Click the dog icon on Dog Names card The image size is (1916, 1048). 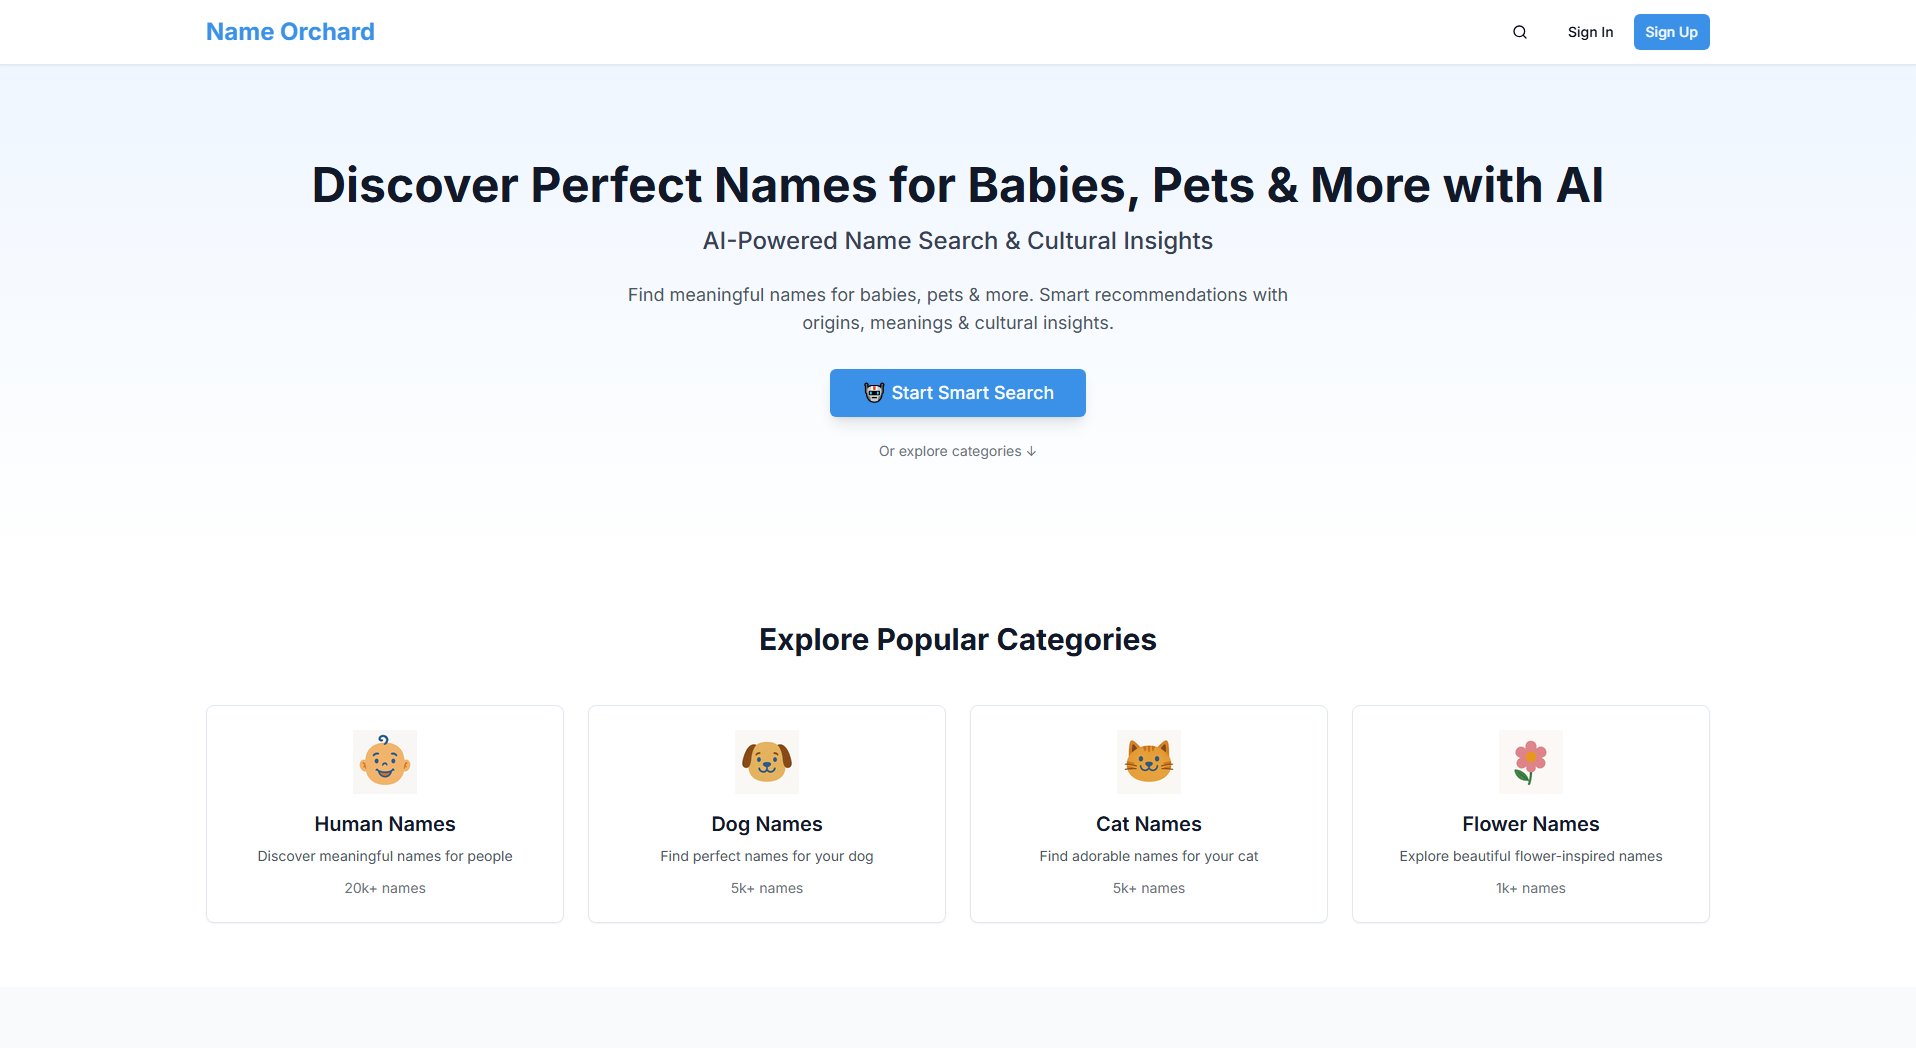(x=766, y=761)
